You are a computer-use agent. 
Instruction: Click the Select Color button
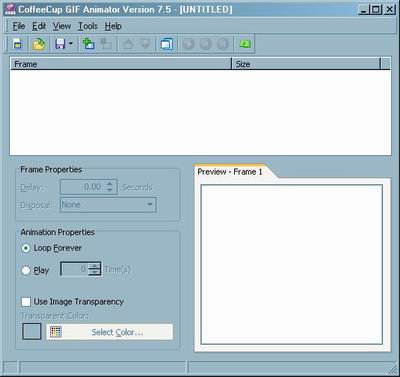pos(110,332)
